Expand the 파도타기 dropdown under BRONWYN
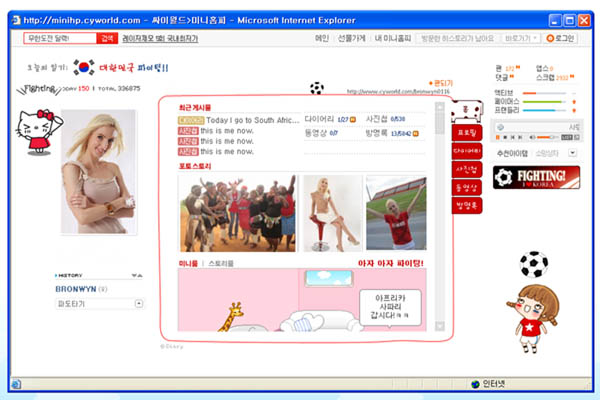The width and height of the screenshot is (600, 400). pyautogui.click(x=138, y=303)
